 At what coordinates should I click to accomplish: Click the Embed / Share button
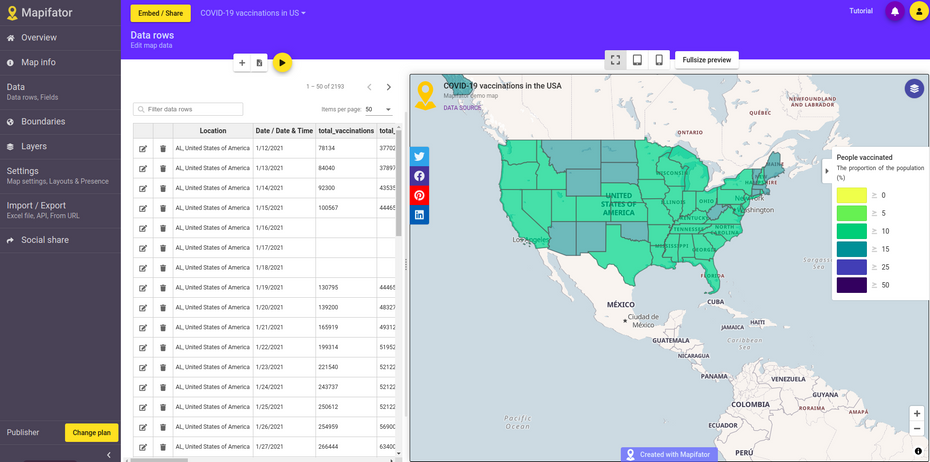click(x=160, y=13)
